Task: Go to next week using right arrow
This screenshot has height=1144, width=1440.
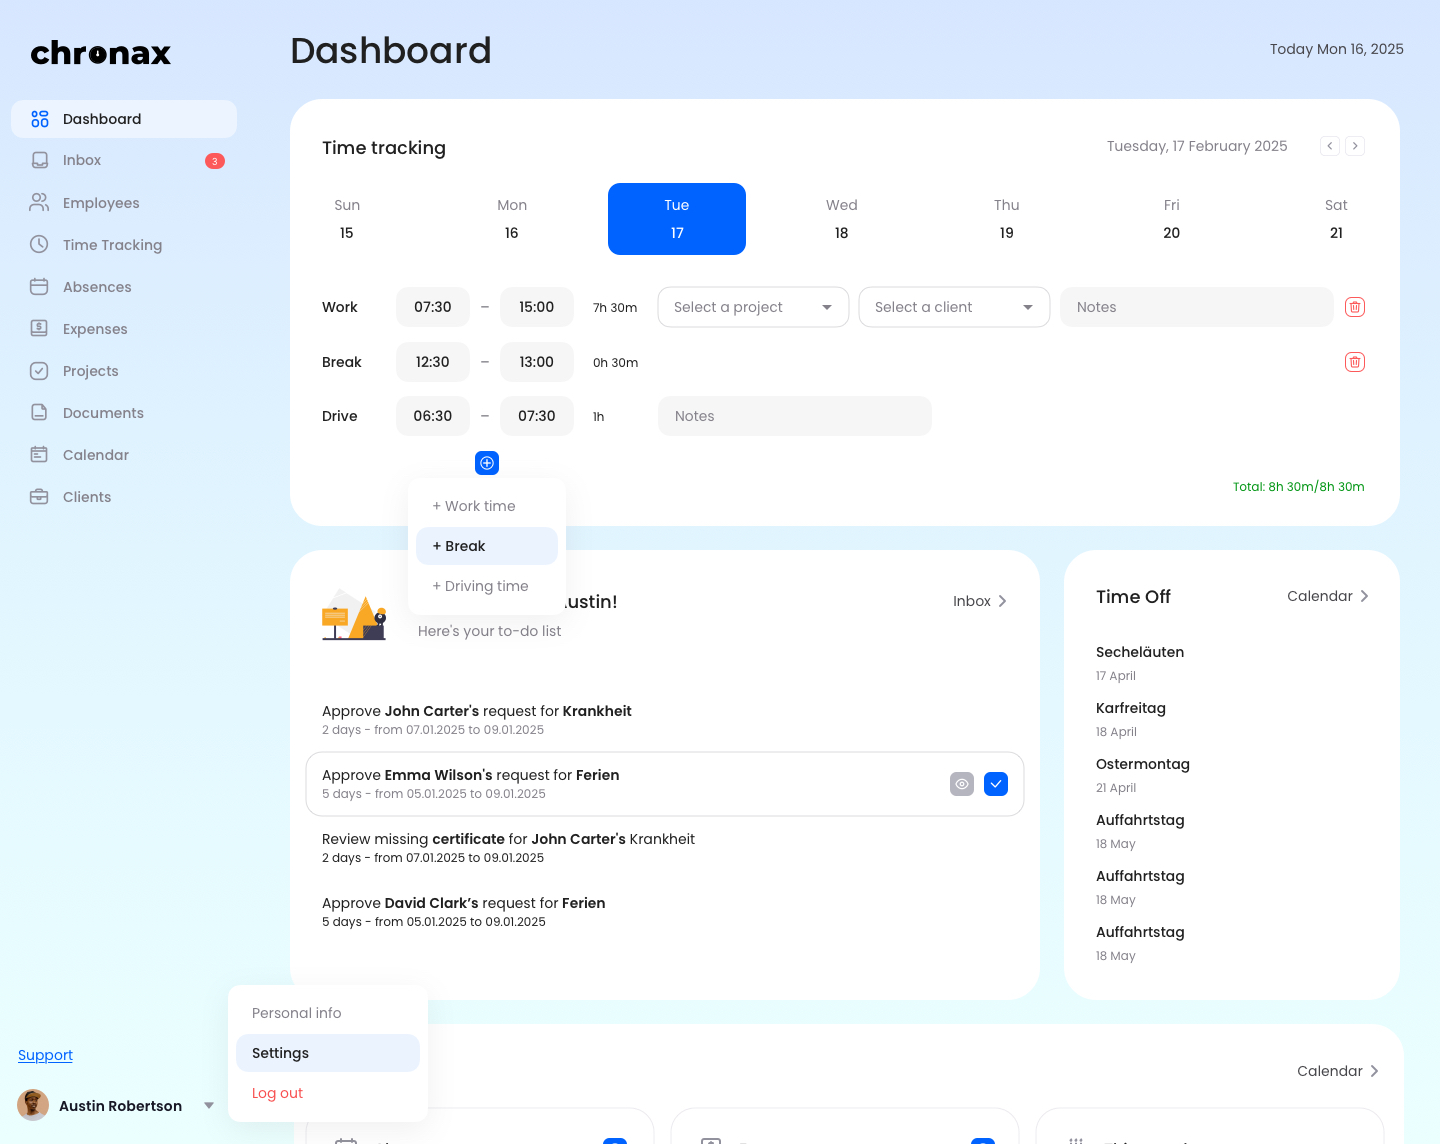Action: (x=1355, y=146)
